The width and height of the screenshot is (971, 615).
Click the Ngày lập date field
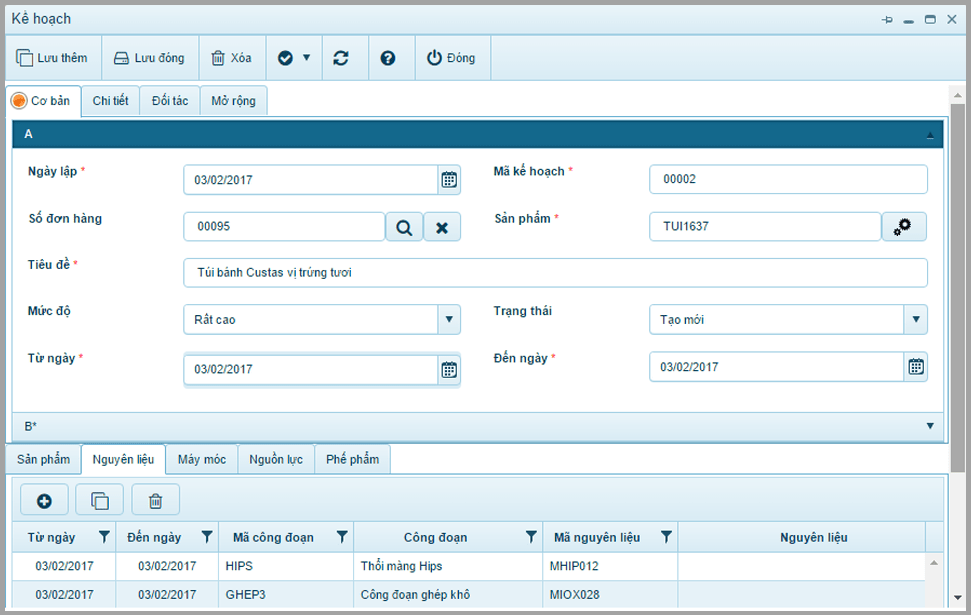coord(311,180)
